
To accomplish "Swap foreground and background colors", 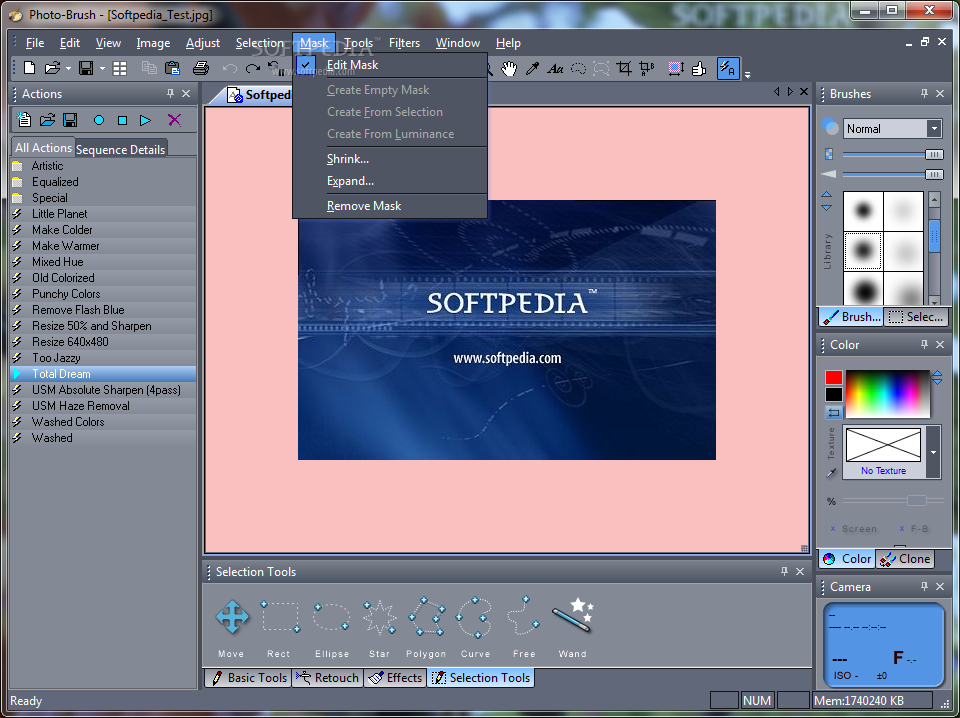I will [x=833, y=412].
